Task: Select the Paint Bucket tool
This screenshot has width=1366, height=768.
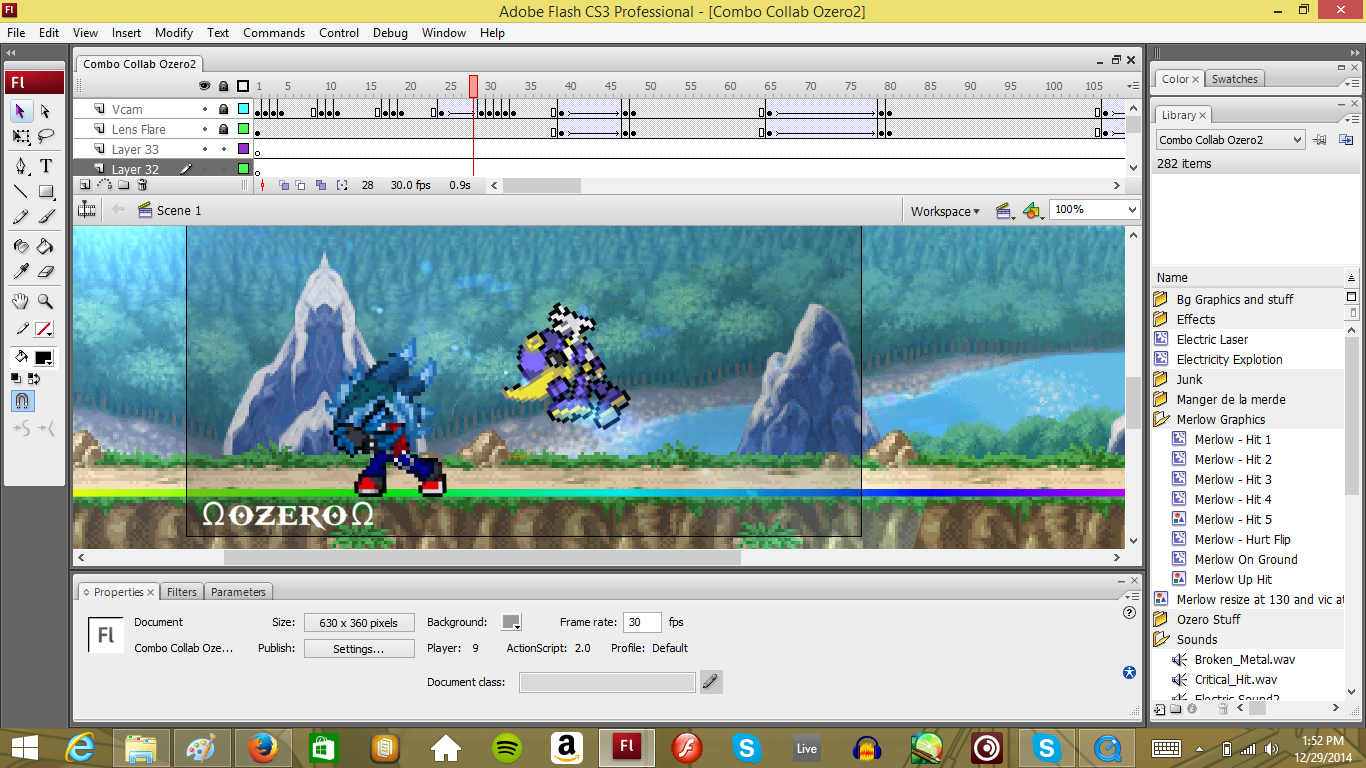Action: click(45, 246)
